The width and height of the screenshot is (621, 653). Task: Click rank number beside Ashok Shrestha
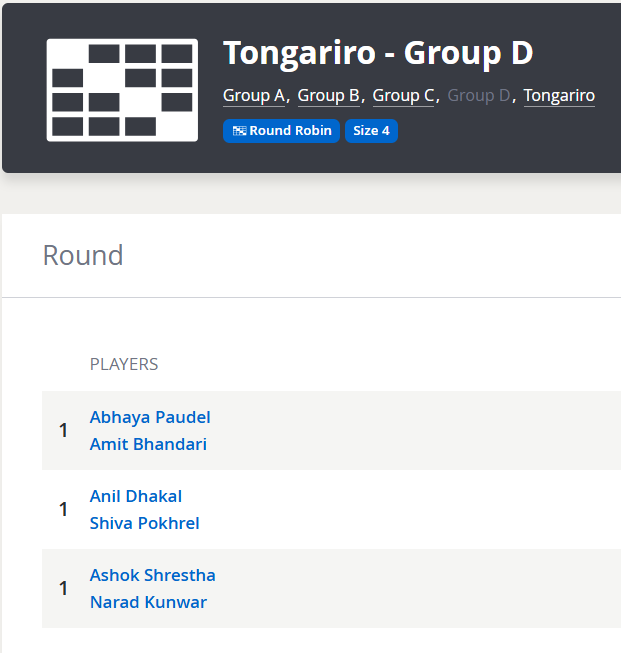point(64,589)
